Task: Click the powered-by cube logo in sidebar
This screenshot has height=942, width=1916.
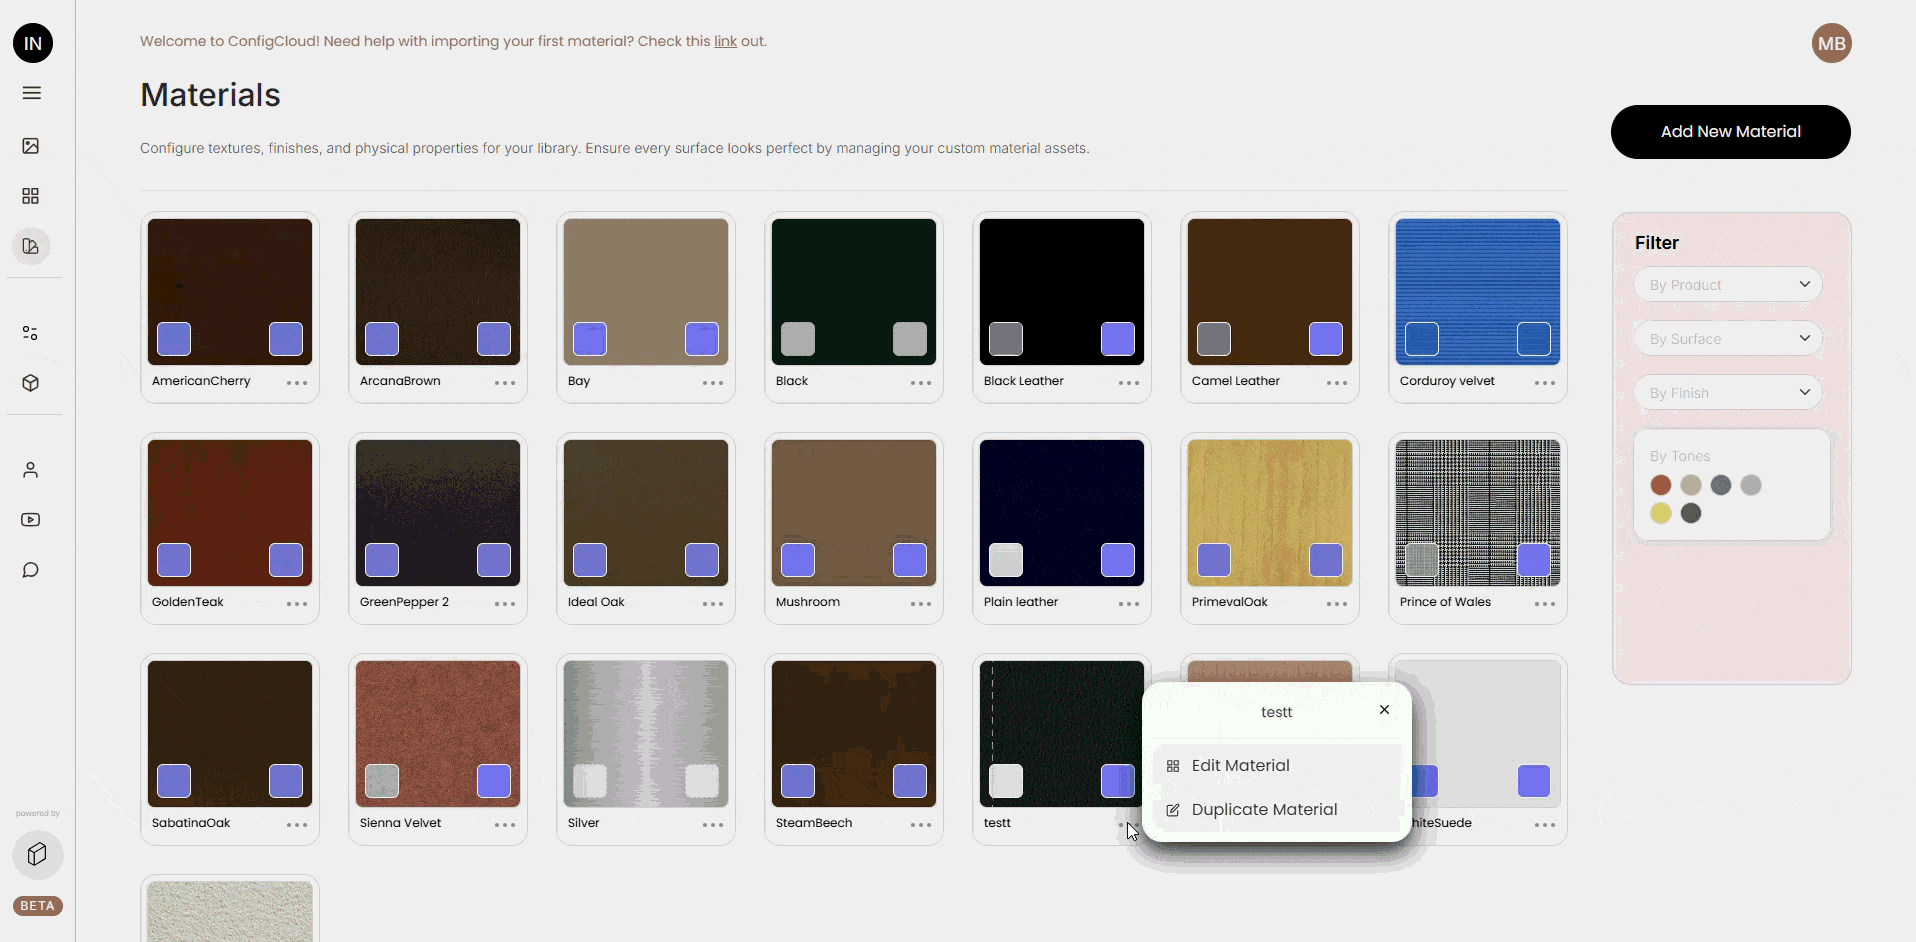Action: tap(38, 855)
